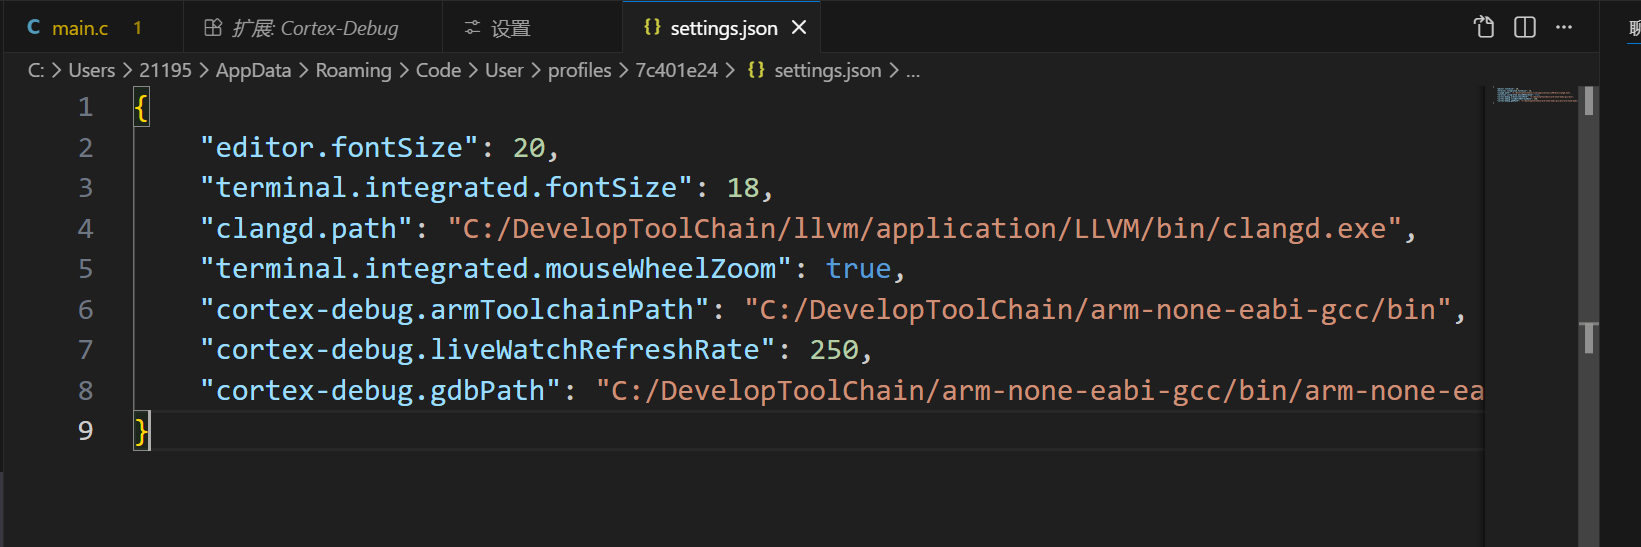Switch to the 扩展: Cortex-Debug tab
This screenshot has height=547, width=1641.
pyautogui.click(x=313, y=27)
